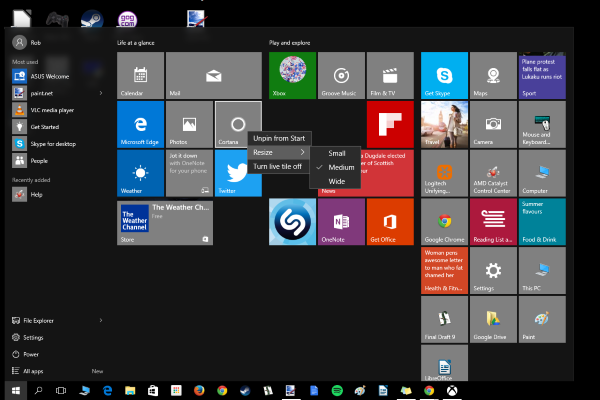This screenshot has width=600, height=400.
Task: Open the LibreOffice tile
Action: [x=444, y=363]
